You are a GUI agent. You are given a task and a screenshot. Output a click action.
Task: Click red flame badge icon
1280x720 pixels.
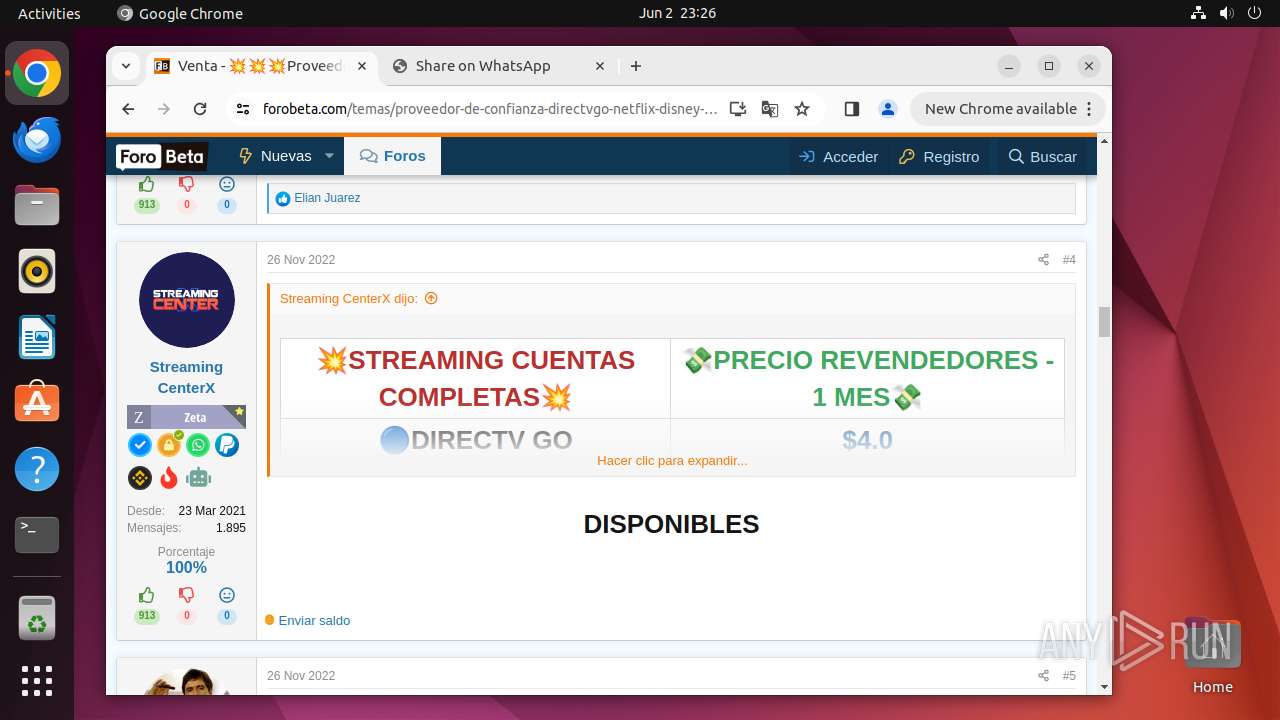[169, 478]
